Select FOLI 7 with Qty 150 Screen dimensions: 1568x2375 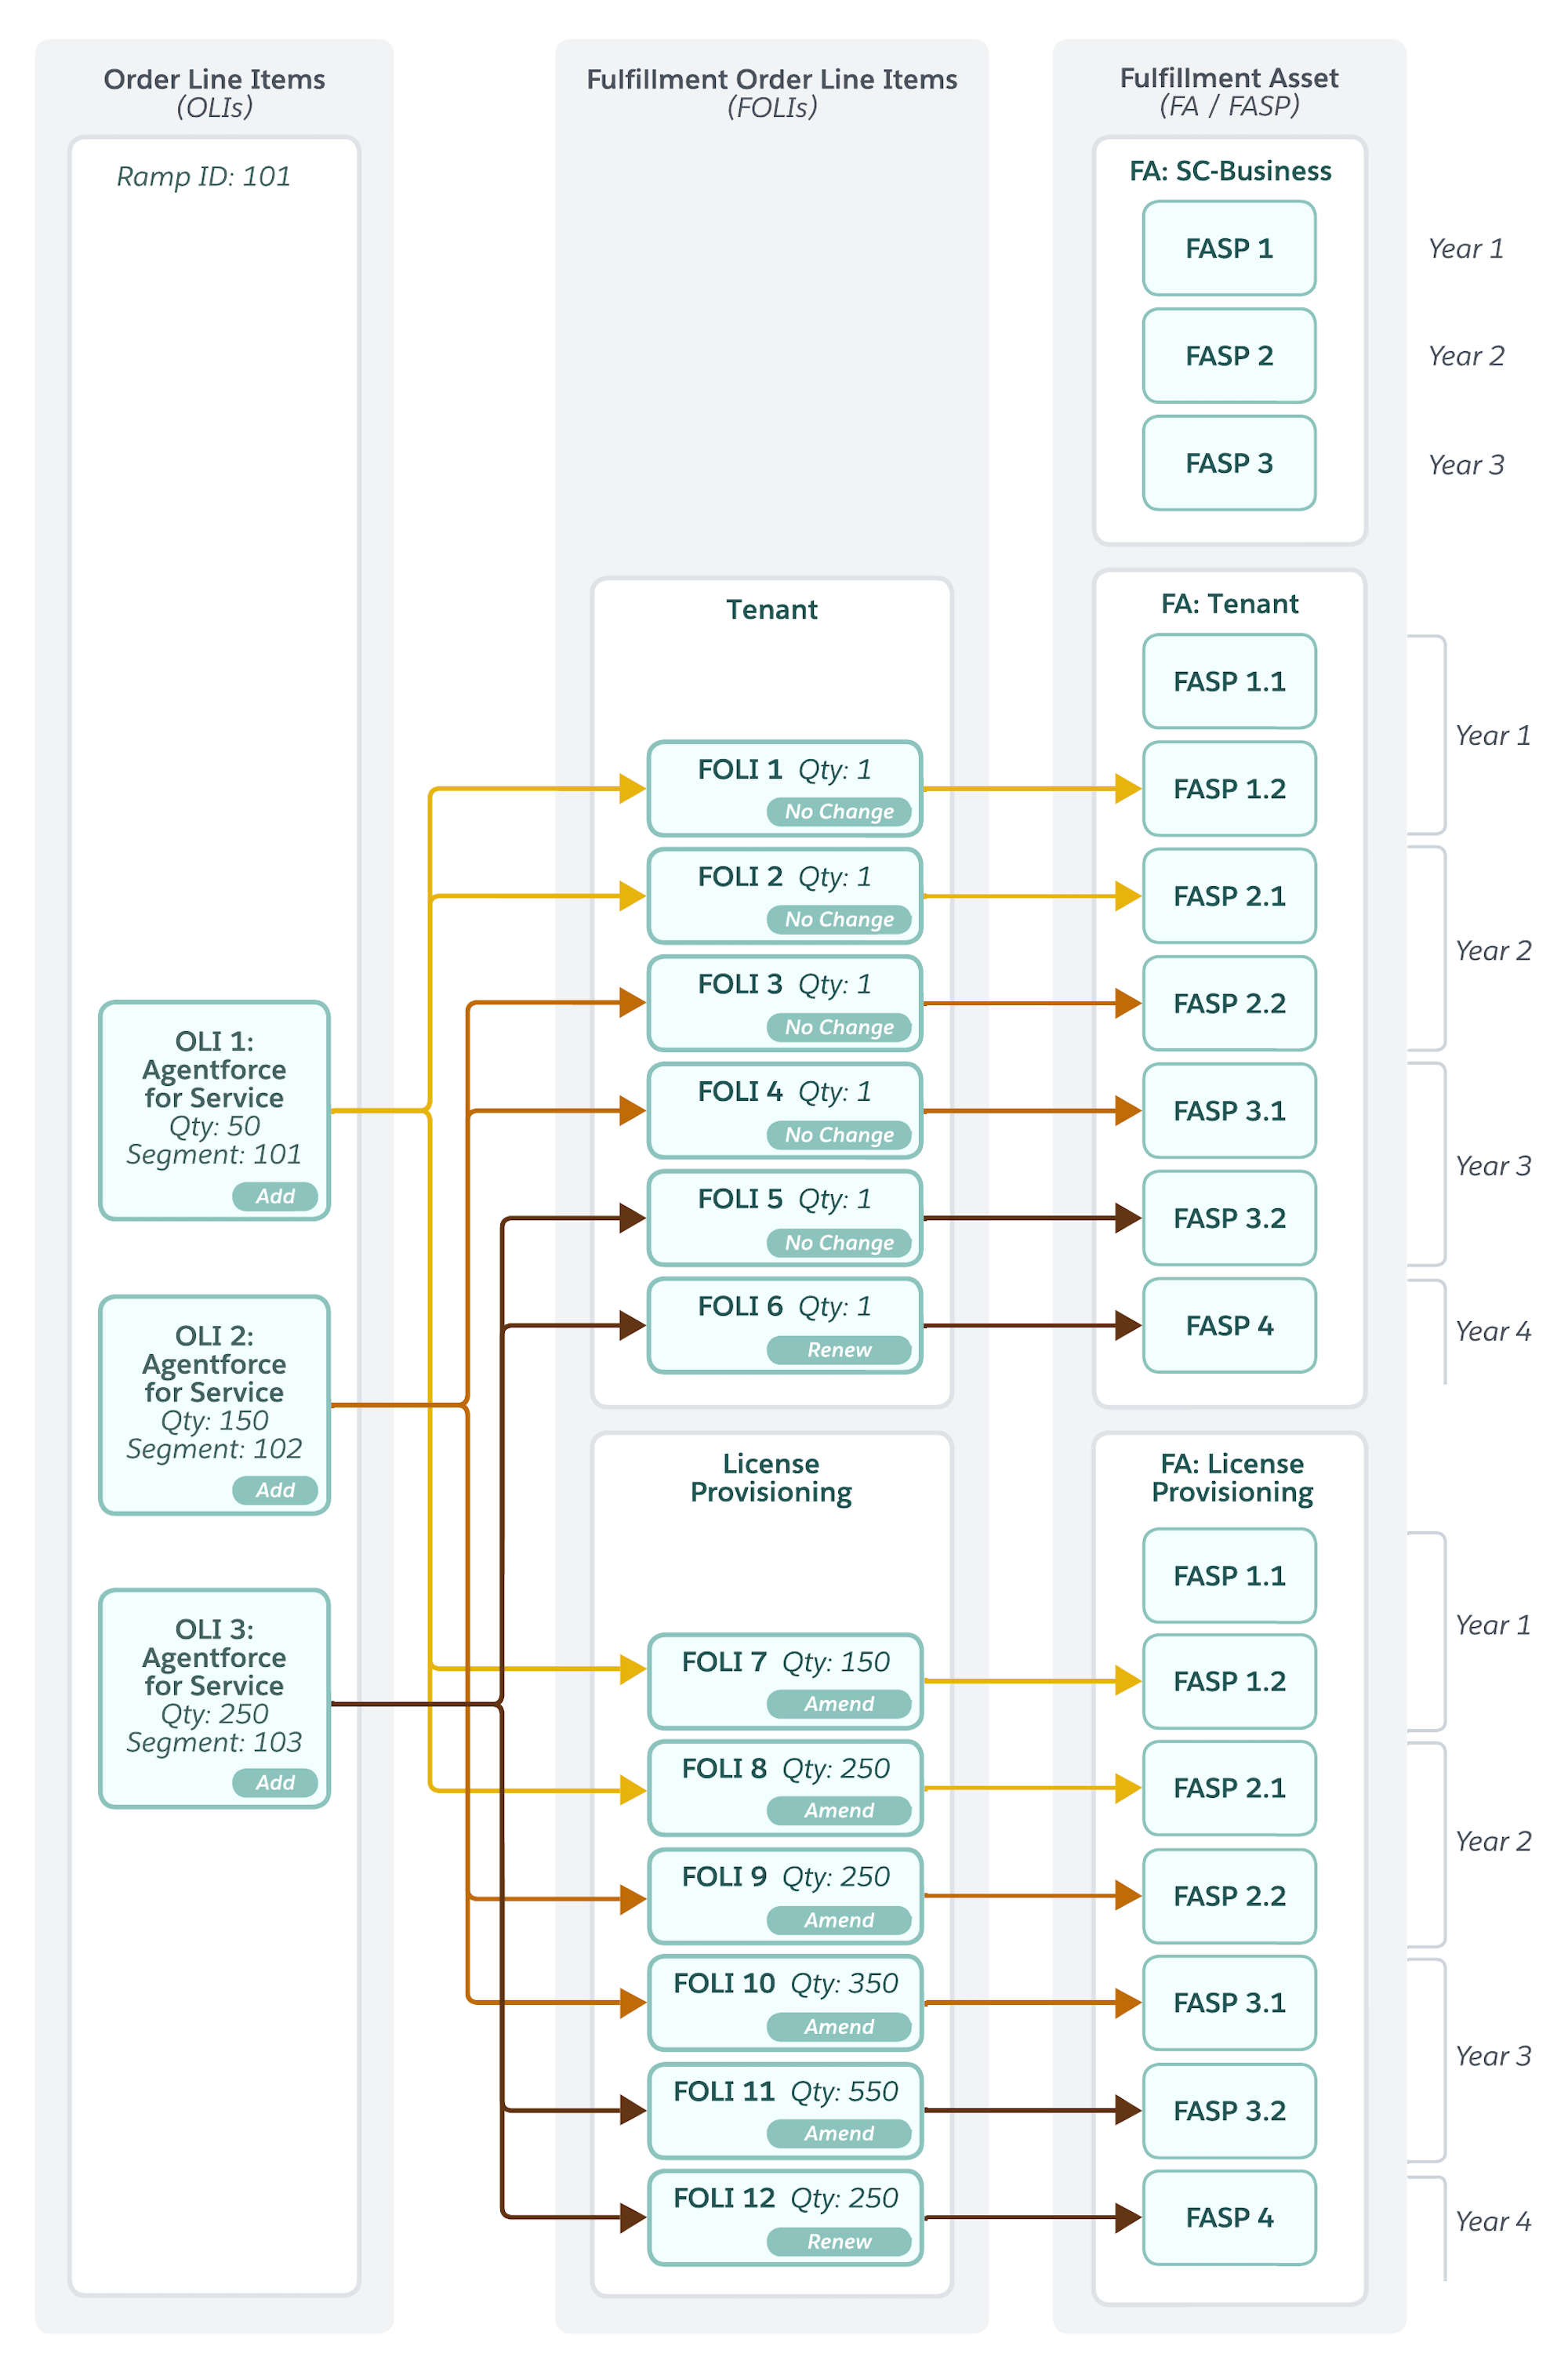click(785, 1681)
